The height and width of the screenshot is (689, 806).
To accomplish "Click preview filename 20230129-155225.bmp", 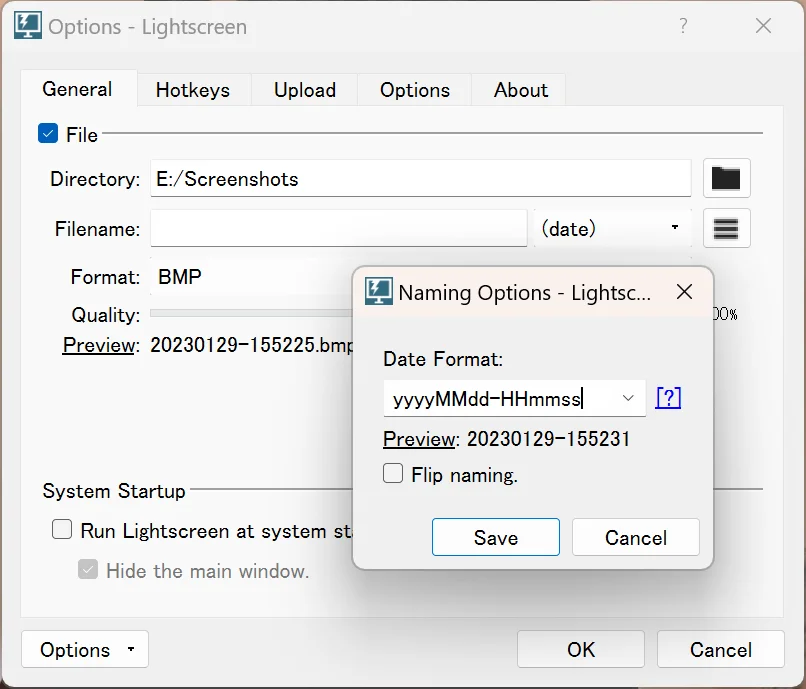I will pos(252,345).
